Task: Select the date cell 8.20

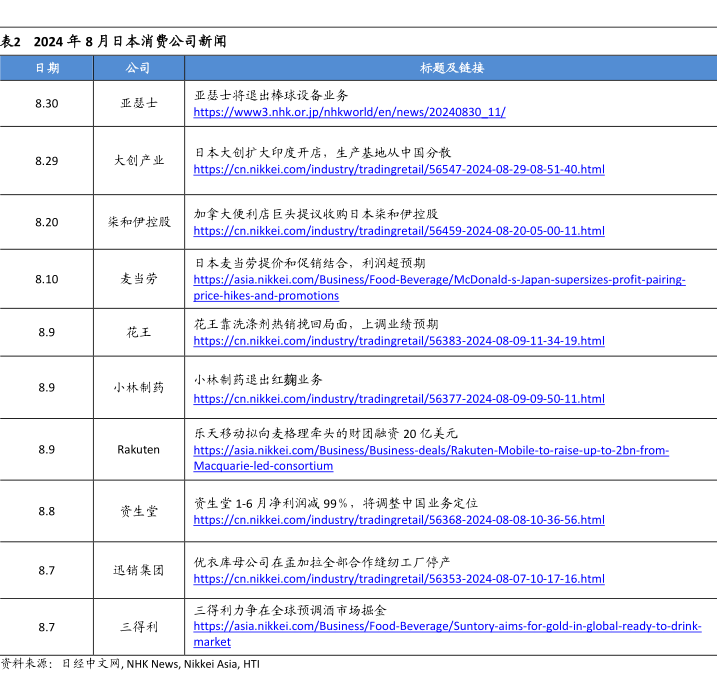Action: pos(47,222)
